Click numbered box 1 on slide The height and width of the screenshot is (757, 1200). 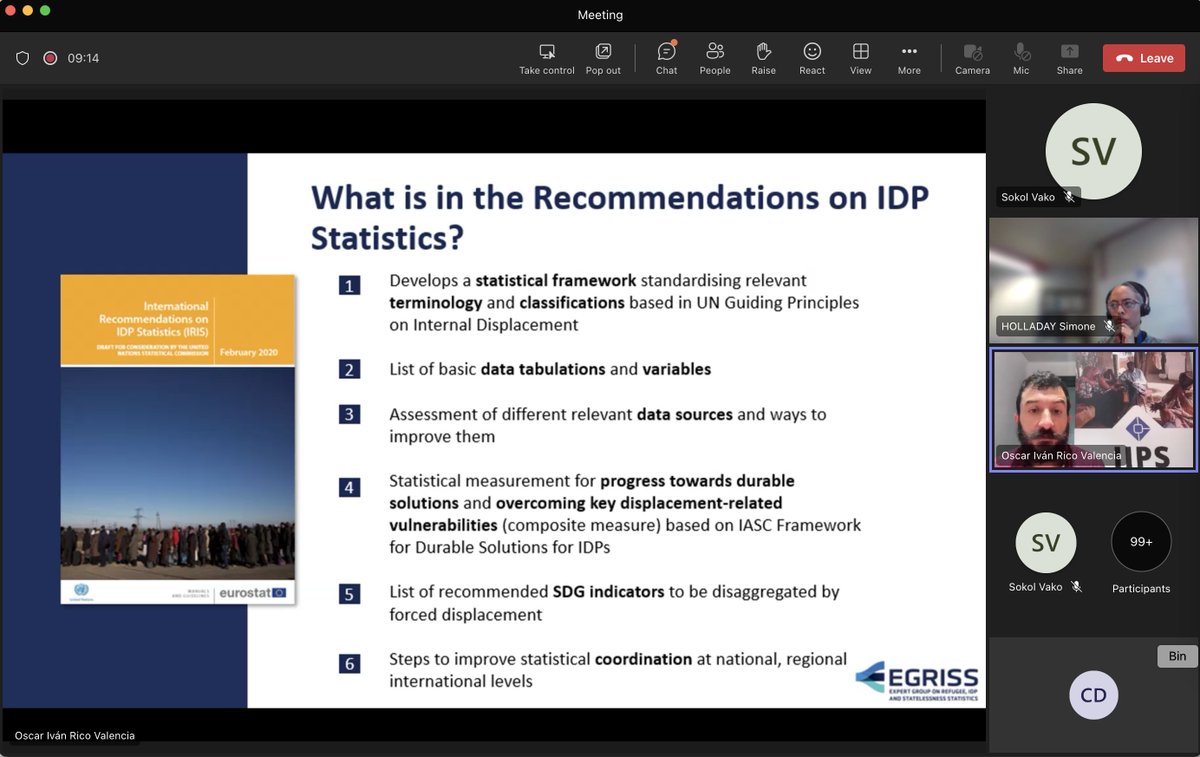click(349, 285)
